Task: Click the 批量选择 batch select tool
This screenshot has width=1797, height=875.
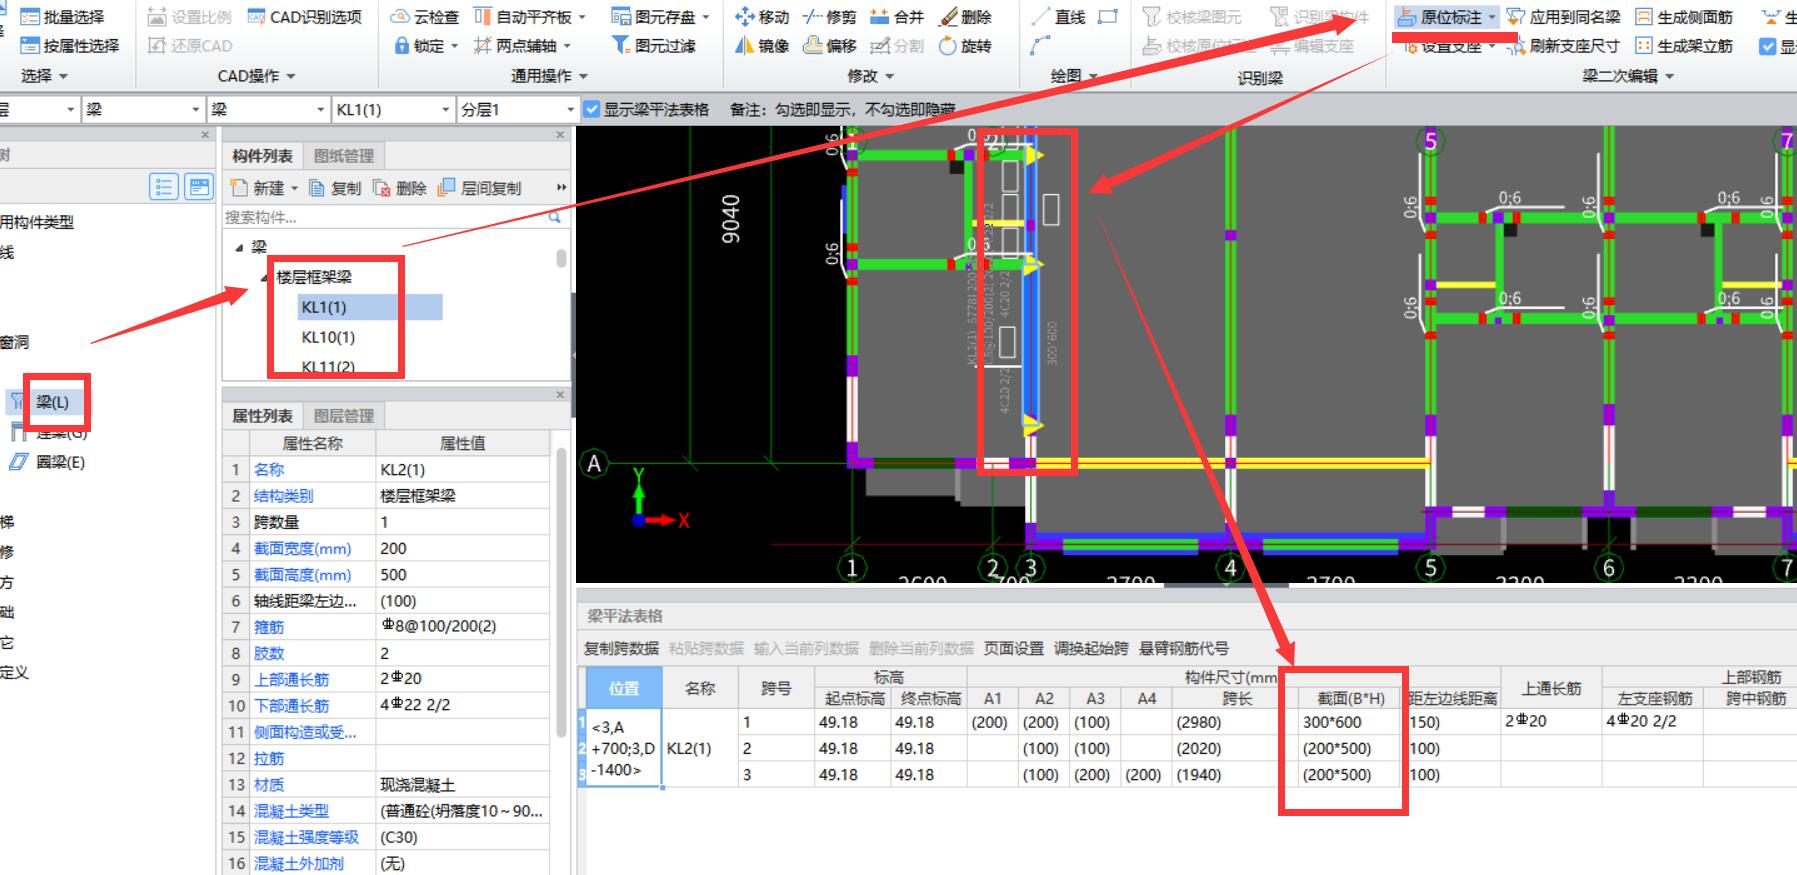Action: point(62,17)
